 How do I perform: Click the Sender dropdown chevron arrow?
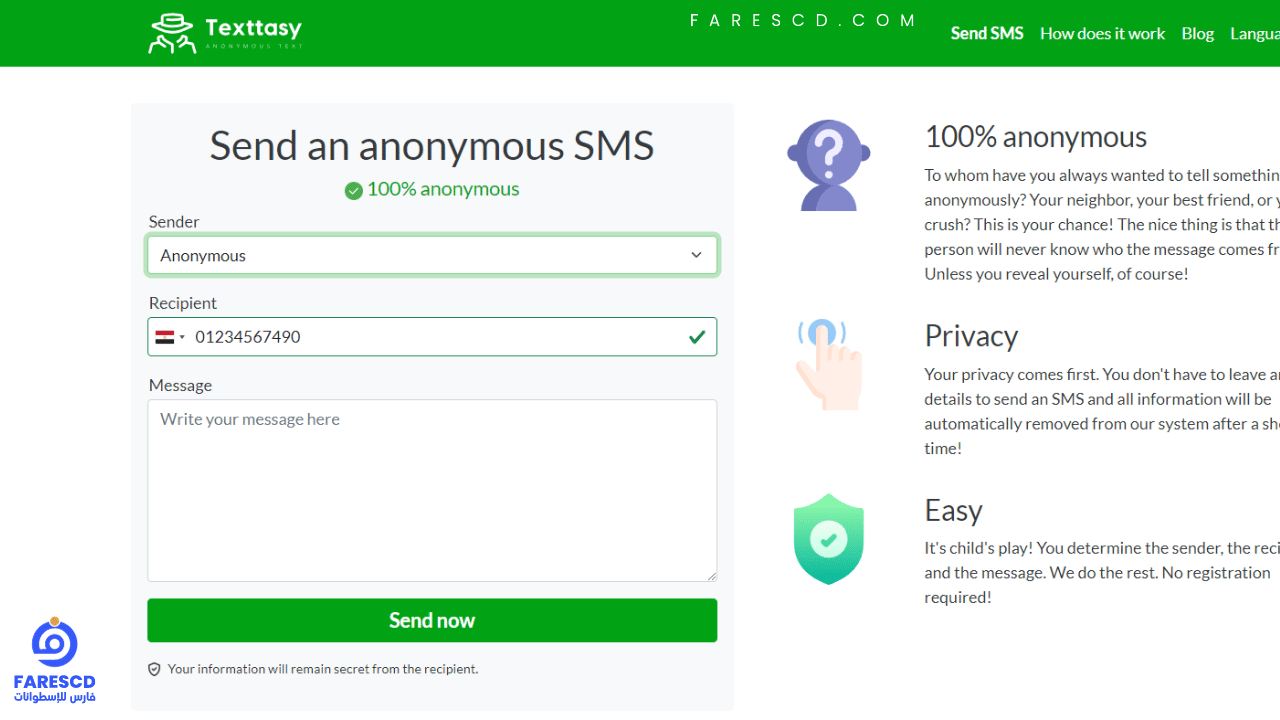pos(696,255)
